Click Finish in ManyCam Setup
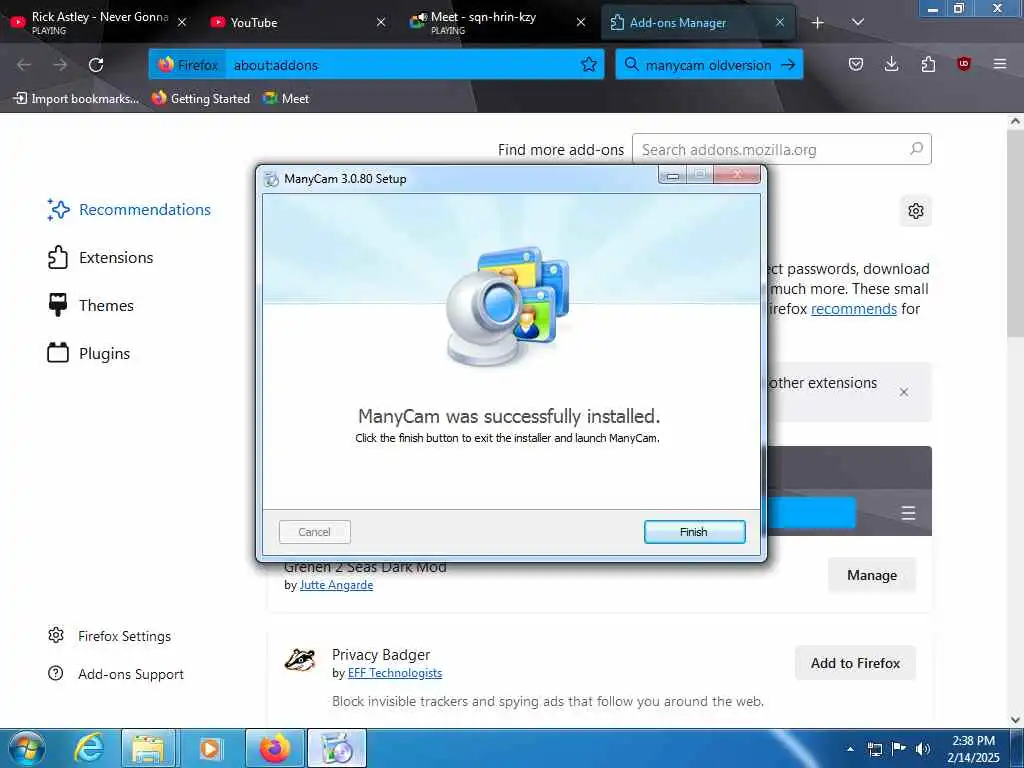1024x768 pixels. point(694,532)
